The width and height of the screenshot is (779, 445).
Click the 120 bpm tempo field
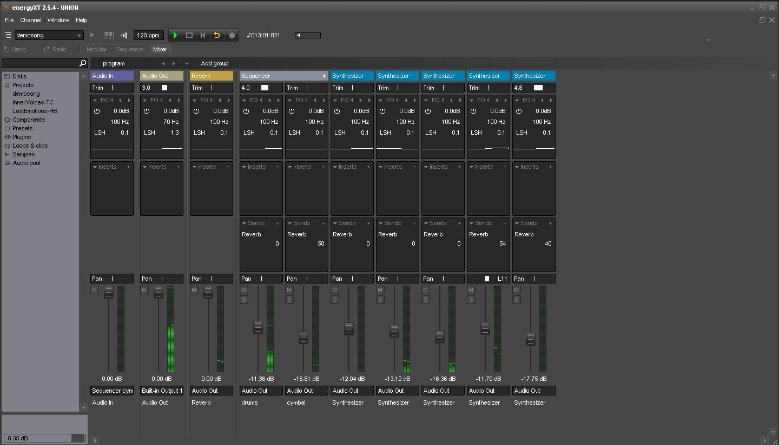point(148,35)
